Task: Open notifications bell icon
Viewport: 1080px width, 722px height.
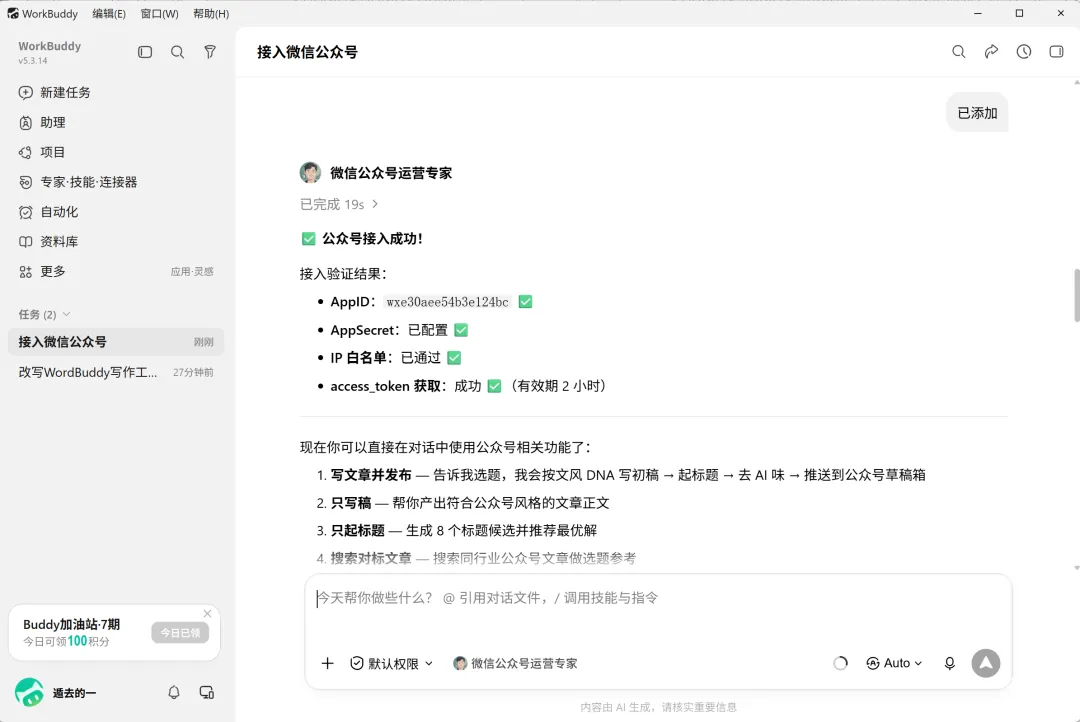Action: click(174, 692)
